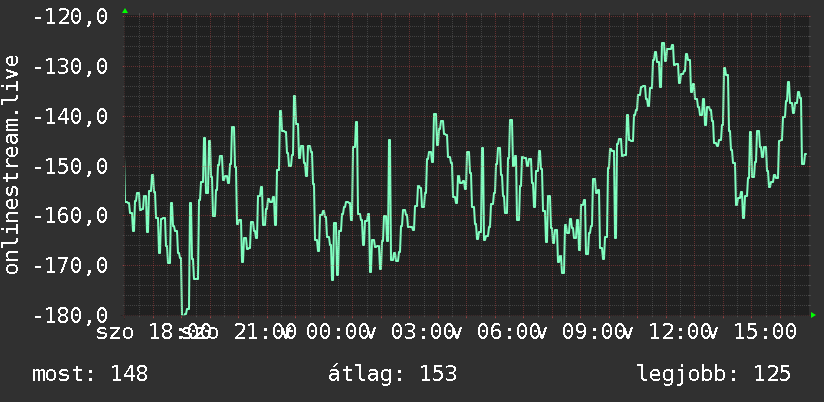Viewport: 824px width, 402px height.
Task: Click the 21:00 time axis label
Action: tap(265, 332)
